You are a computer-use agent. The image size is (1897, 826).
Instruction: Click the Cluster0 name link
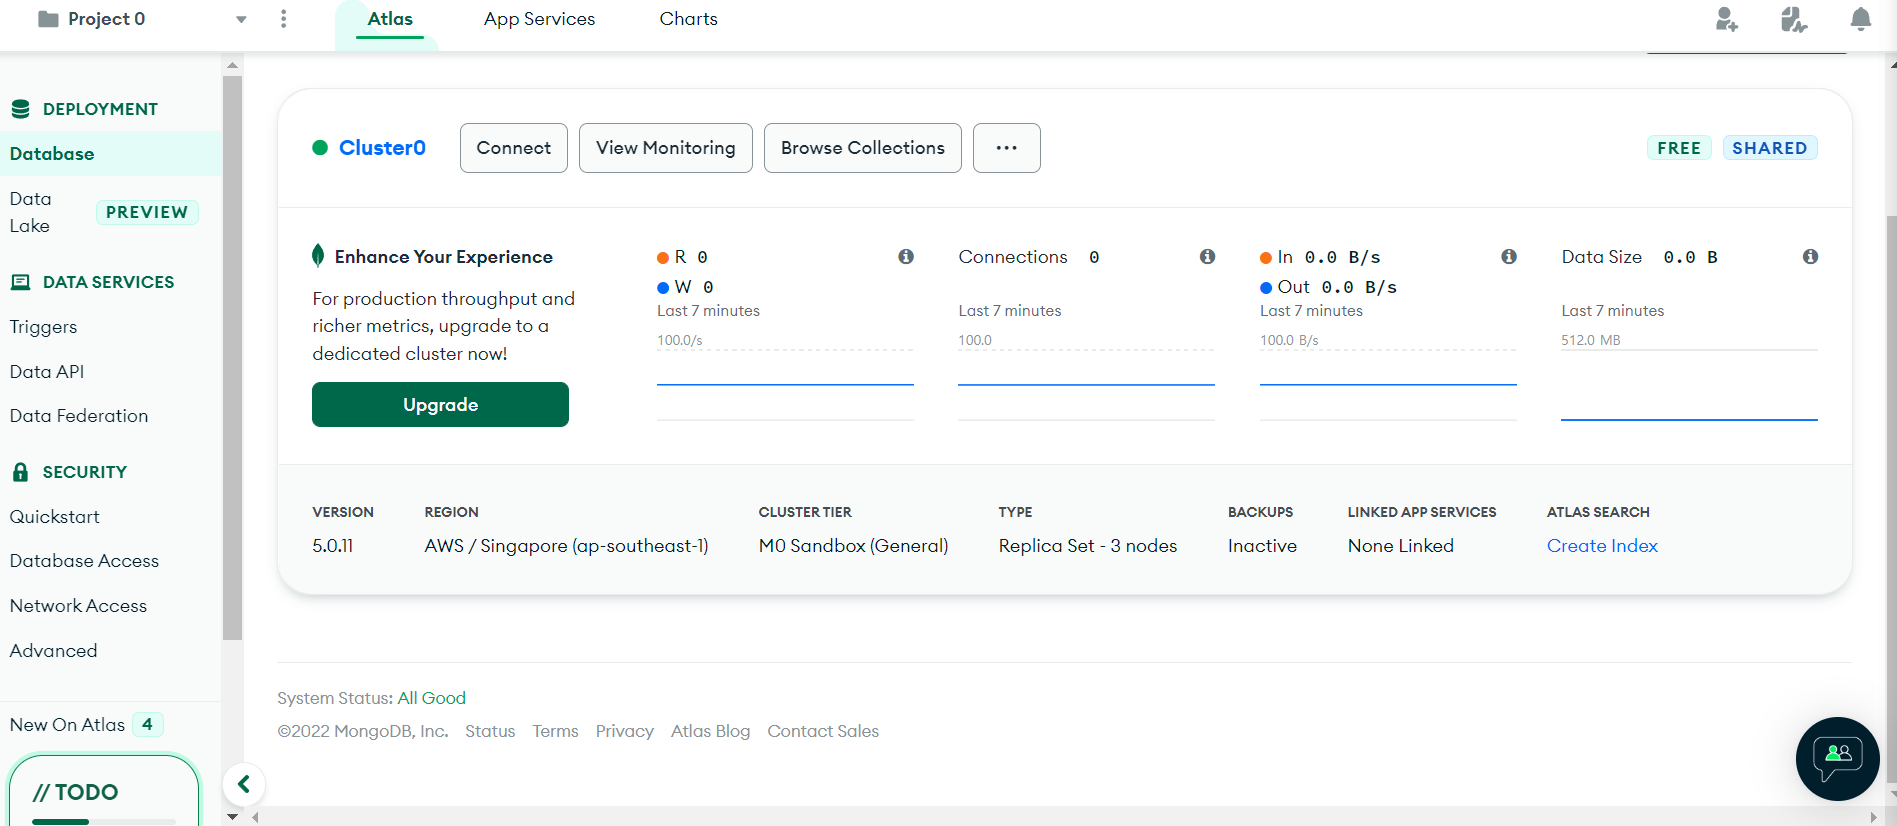[382, 148]
